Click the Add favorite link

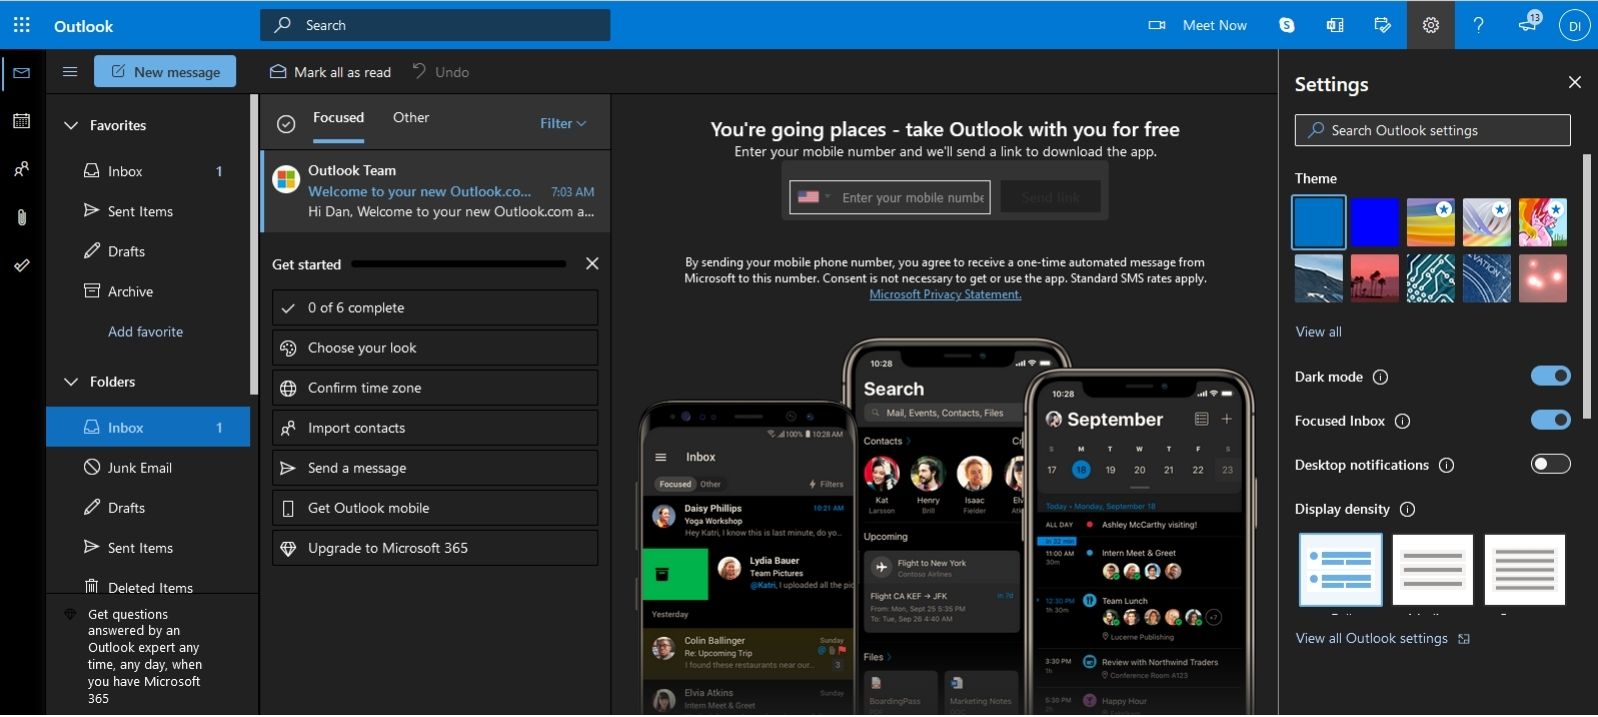(145, 331)
